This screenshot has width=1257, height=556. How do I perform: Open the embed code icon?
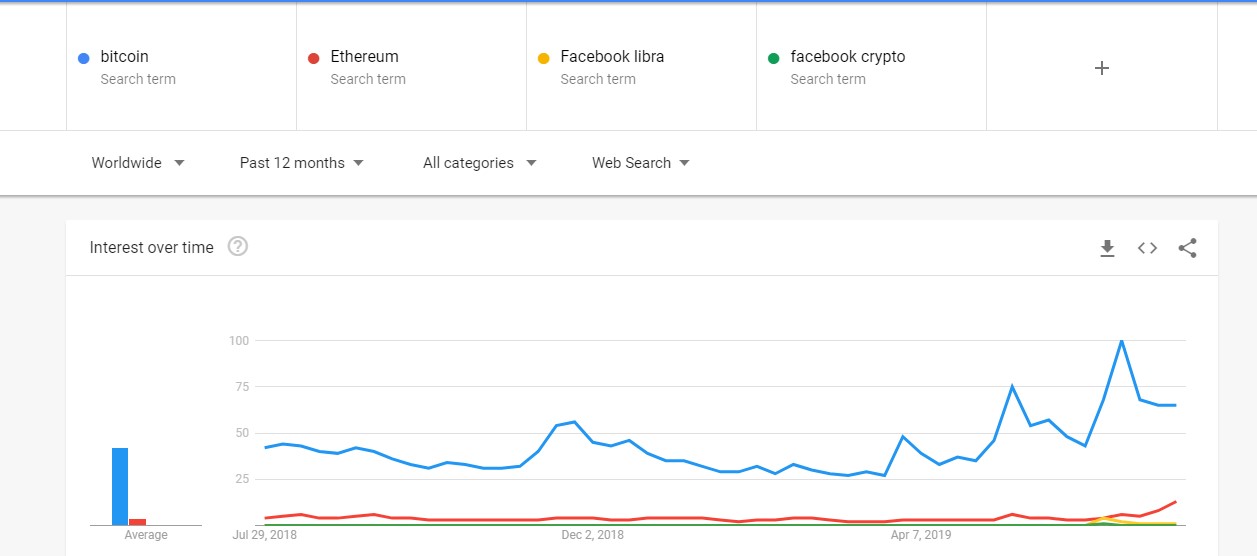pyautogui.click(x=1147, y=248)
